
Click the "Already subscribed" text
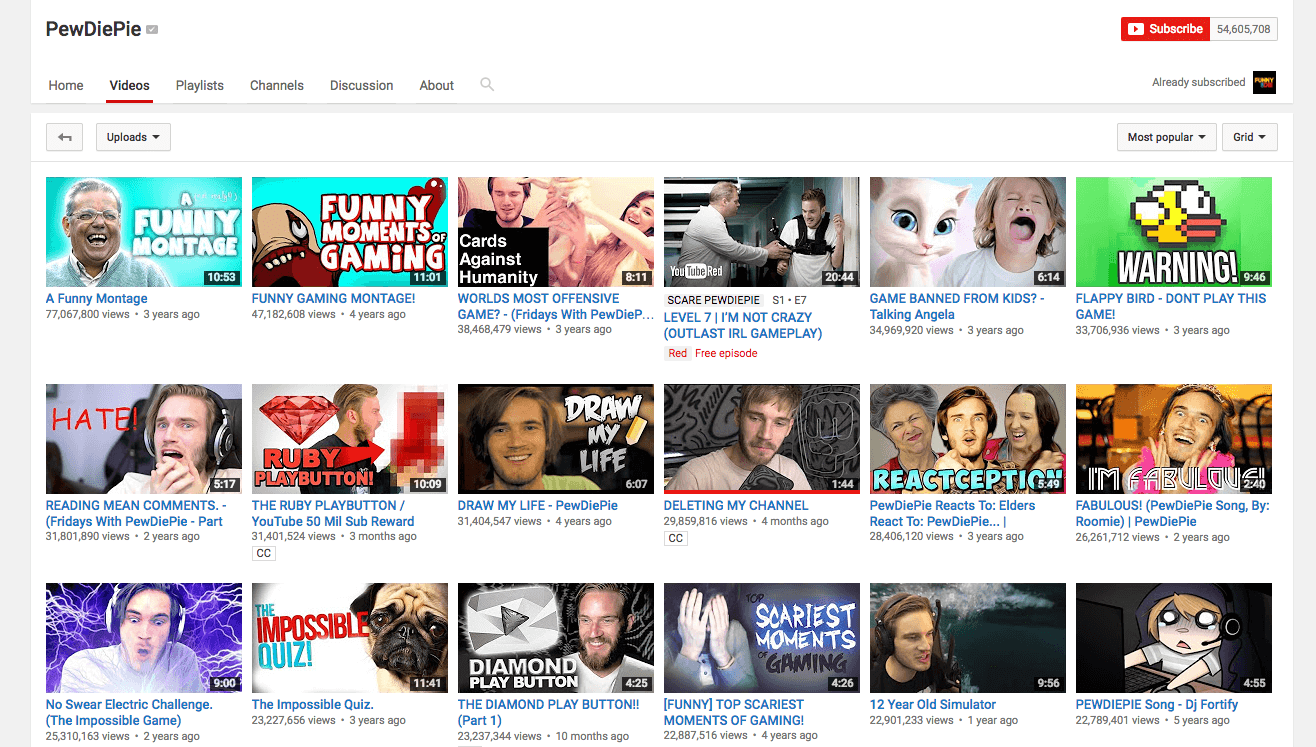[x=1199, y=82]
